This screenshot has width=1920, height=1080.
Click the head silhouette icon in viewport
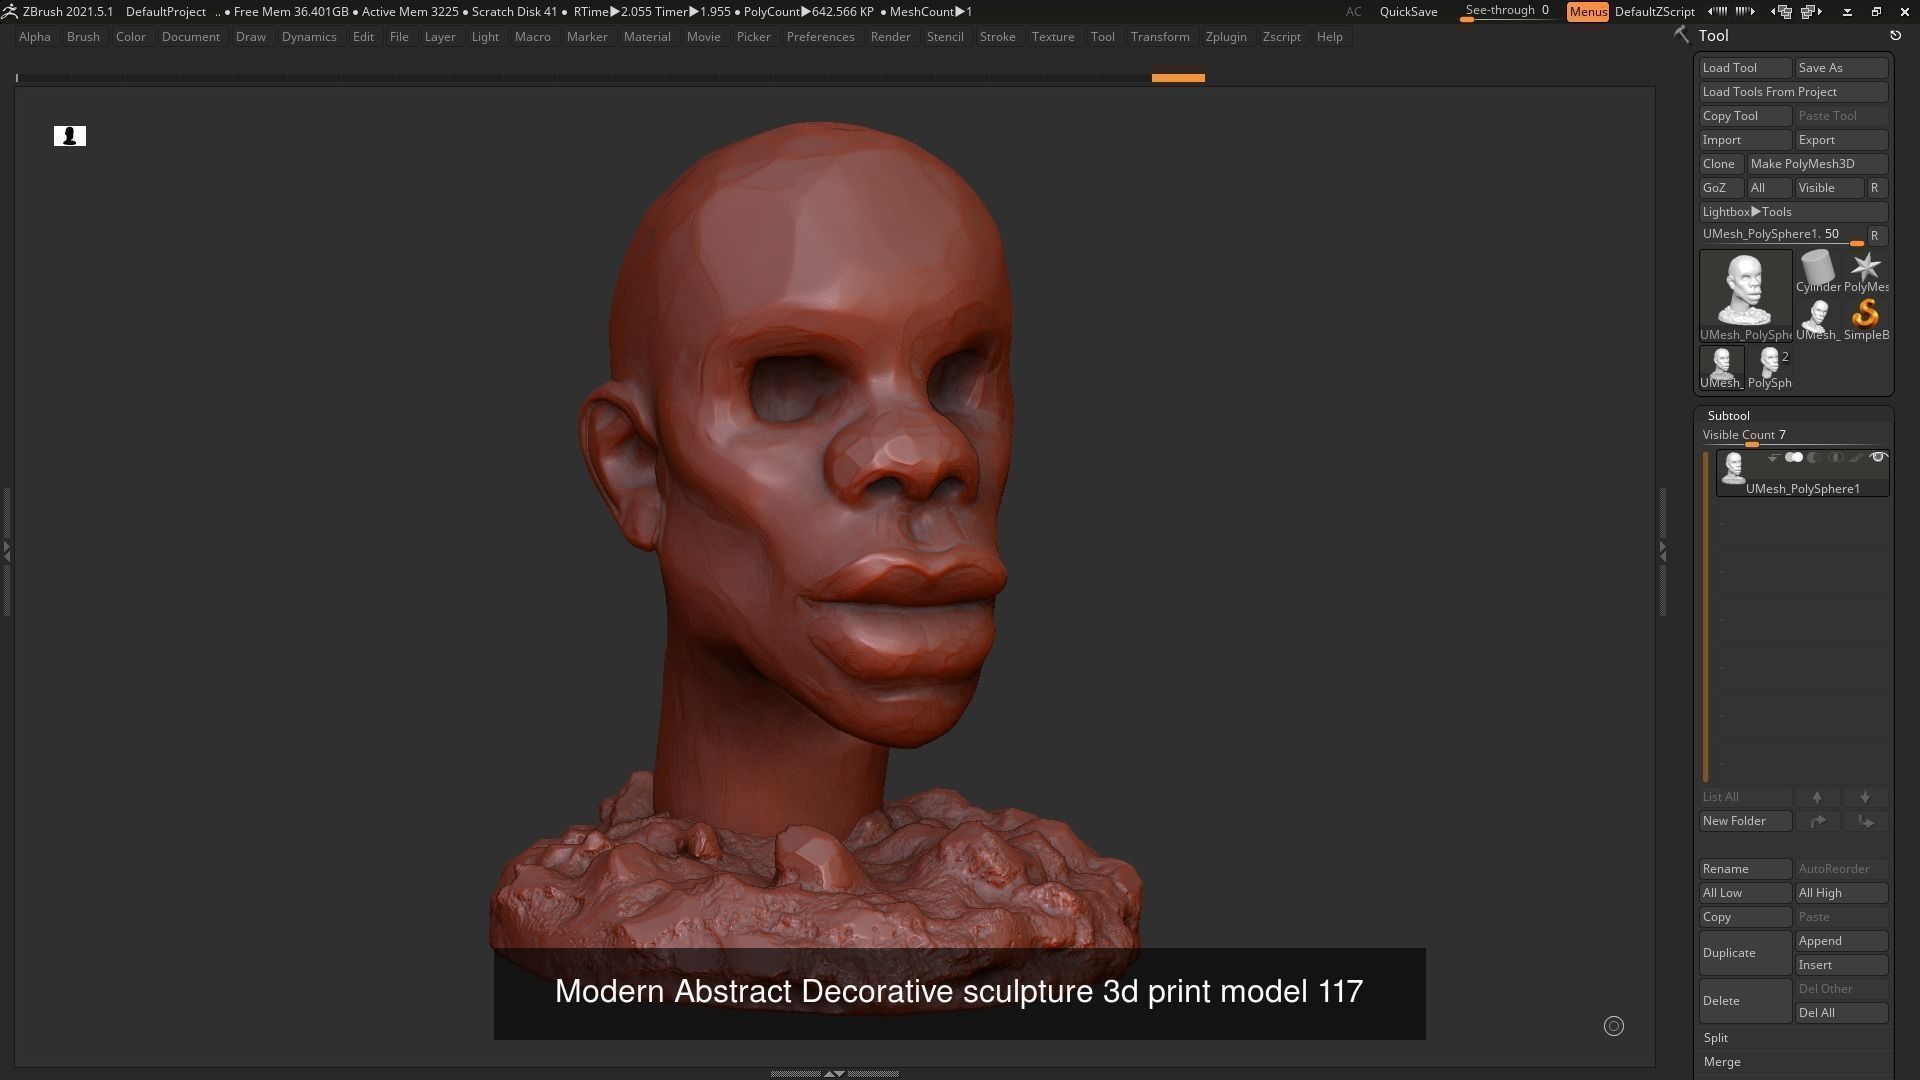(x=70, y=136)
